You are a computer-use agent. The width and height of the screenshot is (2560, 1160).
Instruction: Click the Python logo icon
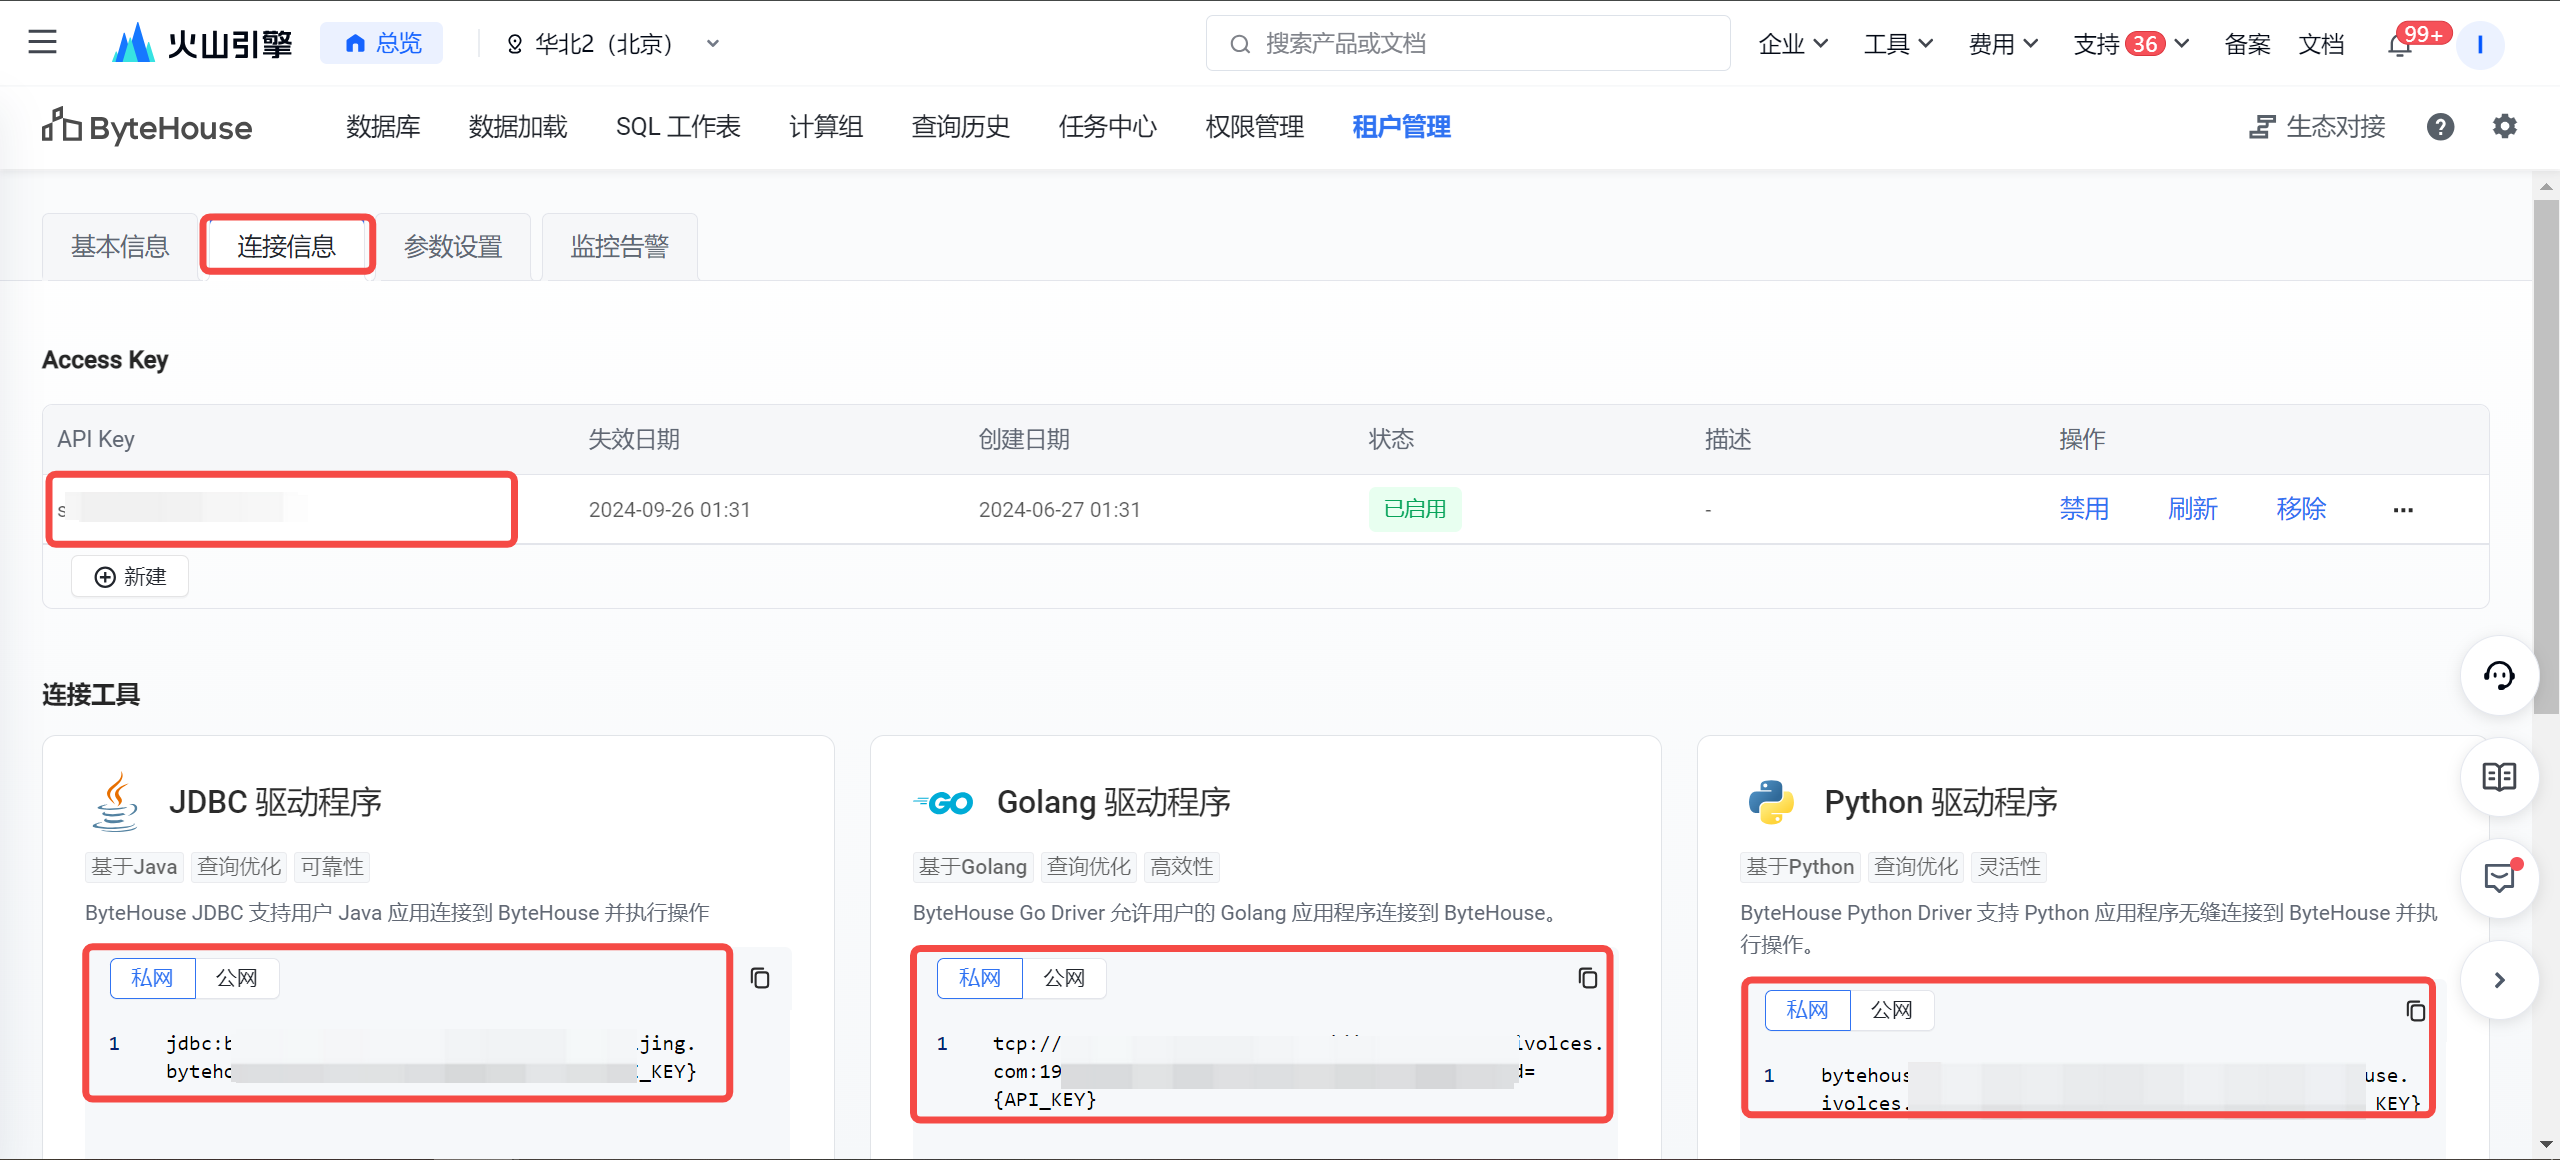click(x=1771, y=802)
